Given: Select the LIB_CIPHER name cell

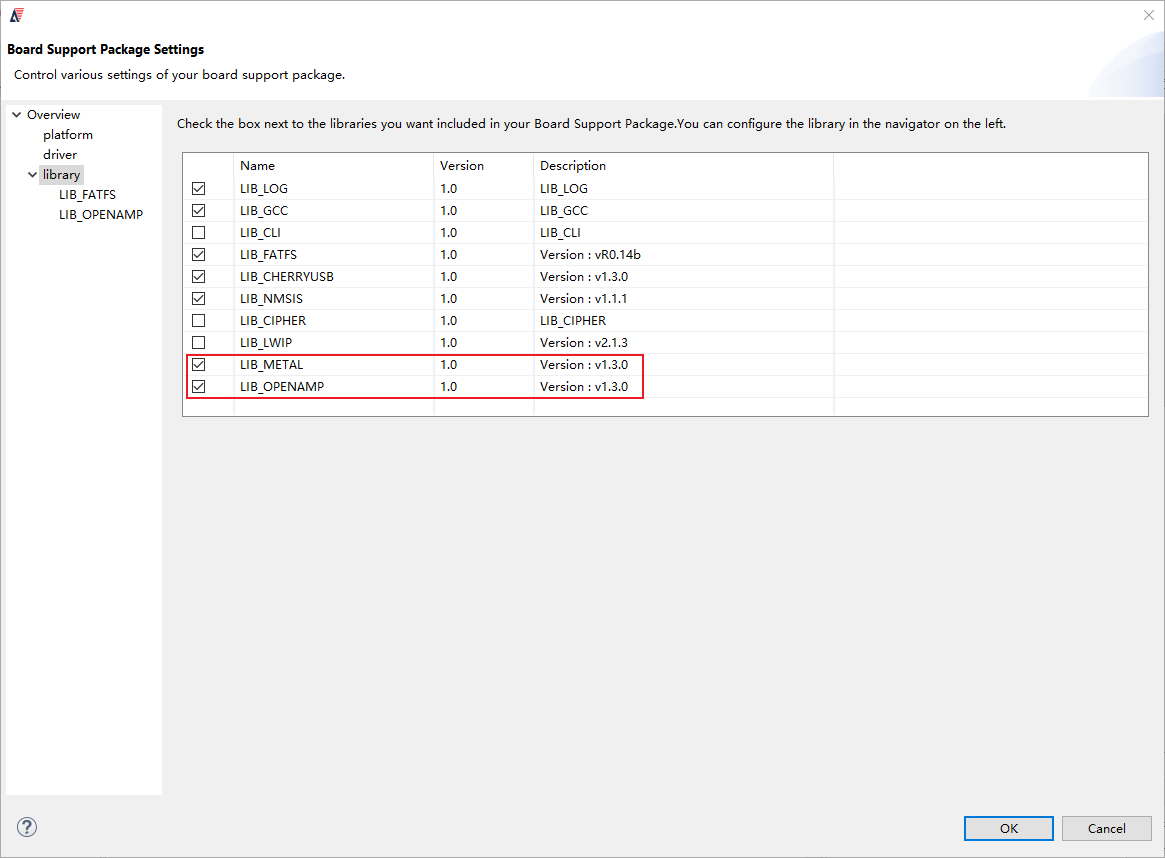Looking at the screenshot, I should 334,320.
